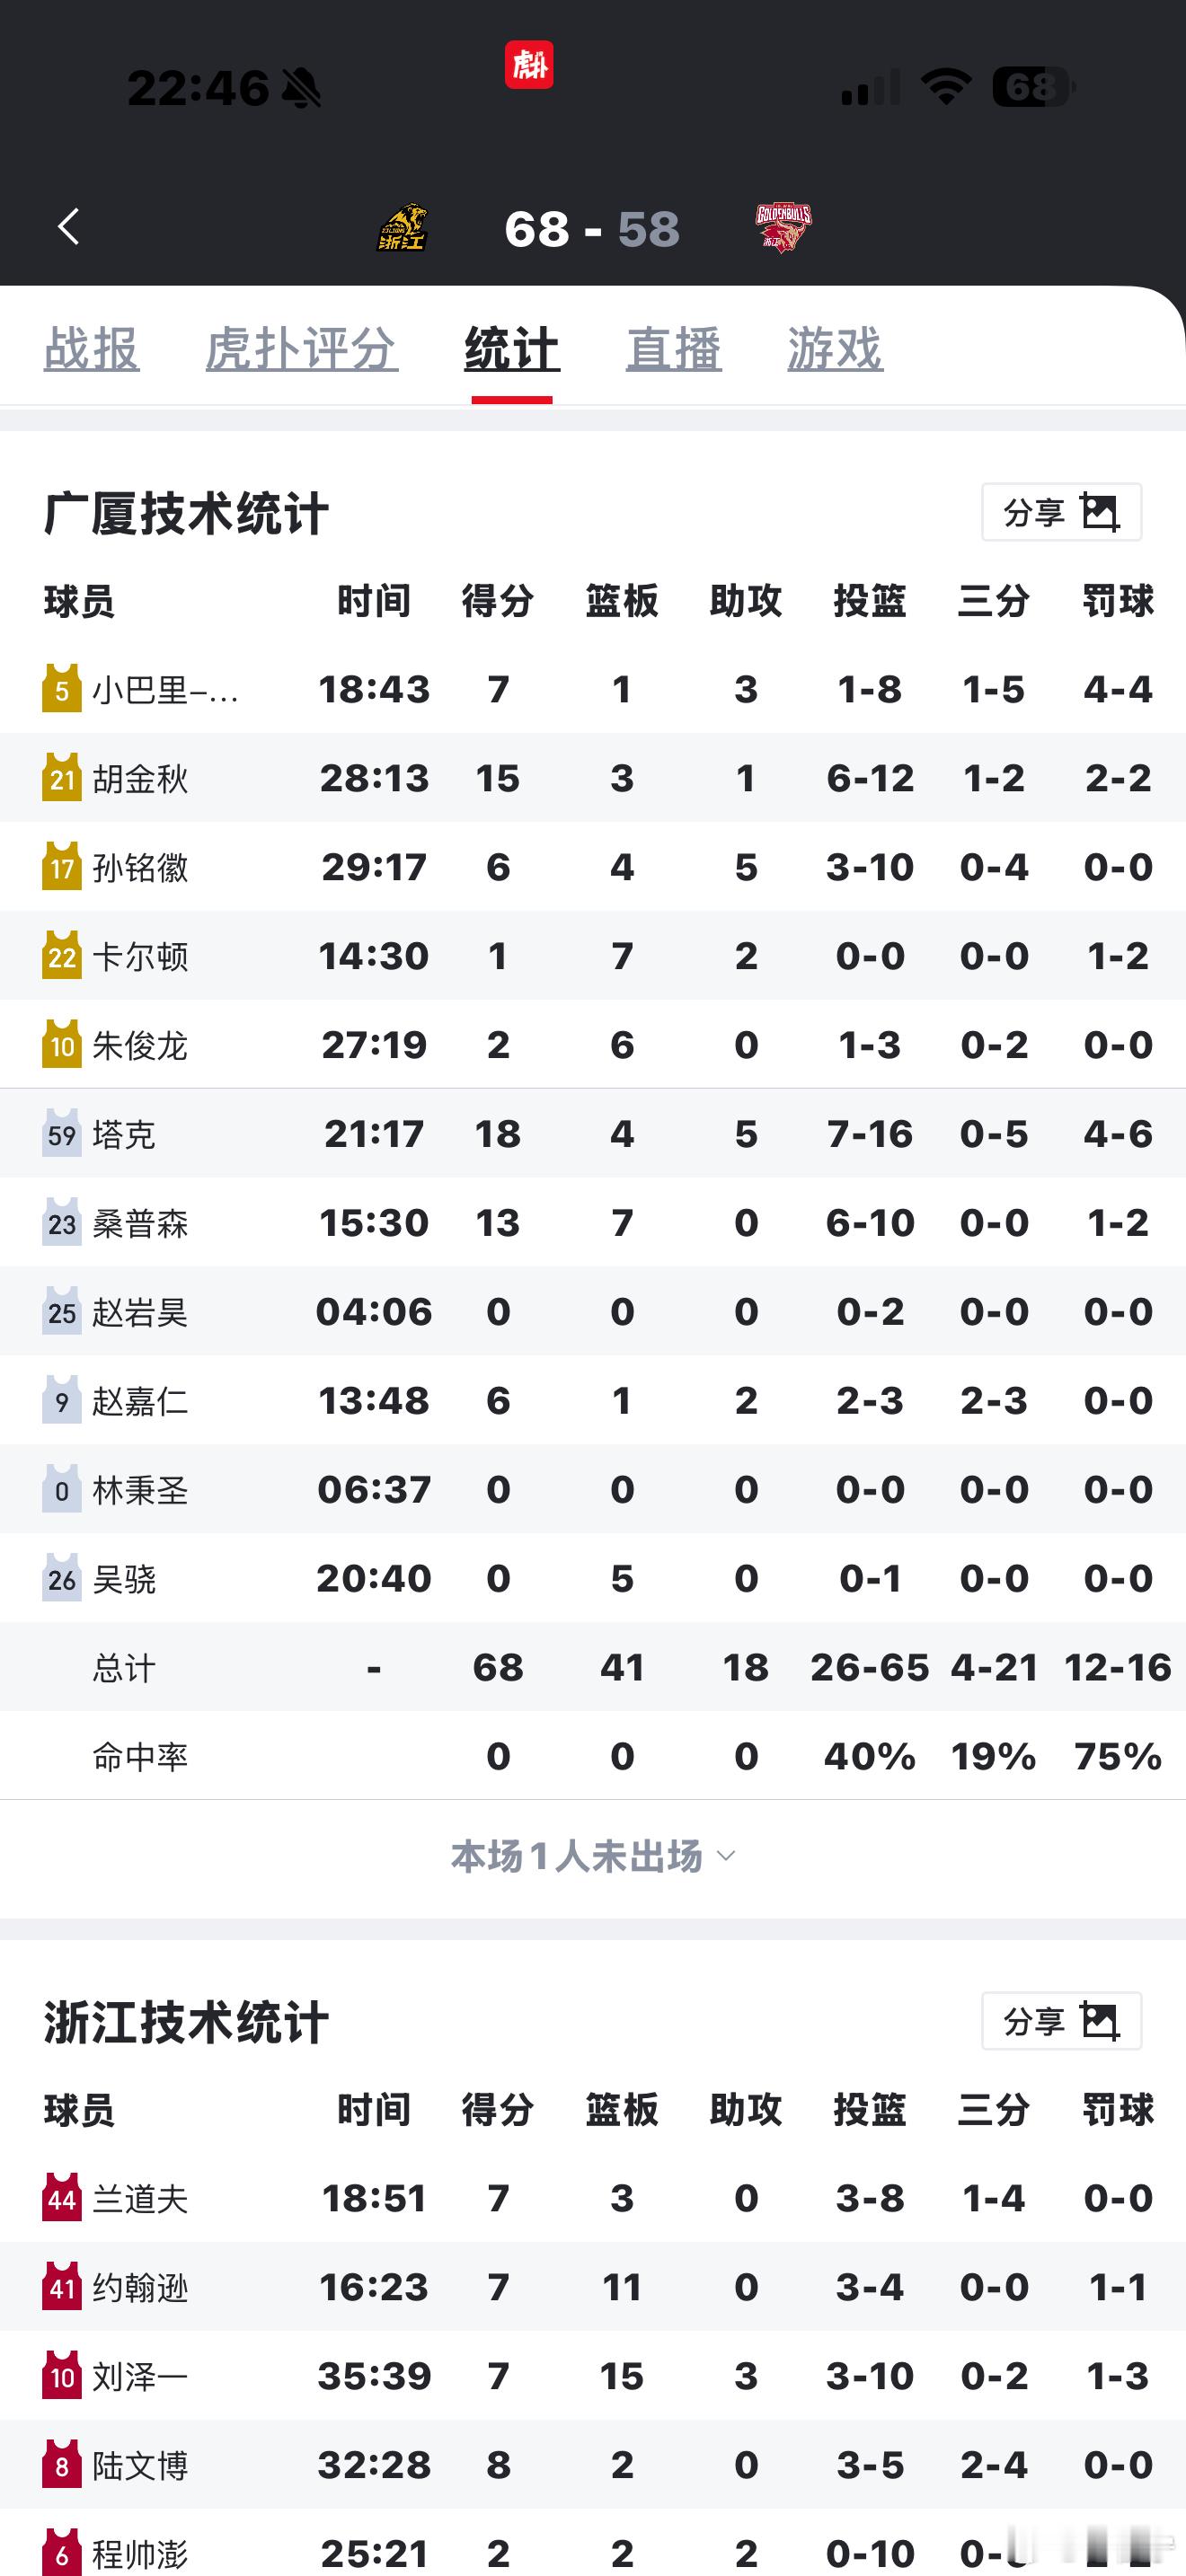Open the 虎扑评分 tab
Screen dimensions: 1186x2576
click(x=301, y=349)
